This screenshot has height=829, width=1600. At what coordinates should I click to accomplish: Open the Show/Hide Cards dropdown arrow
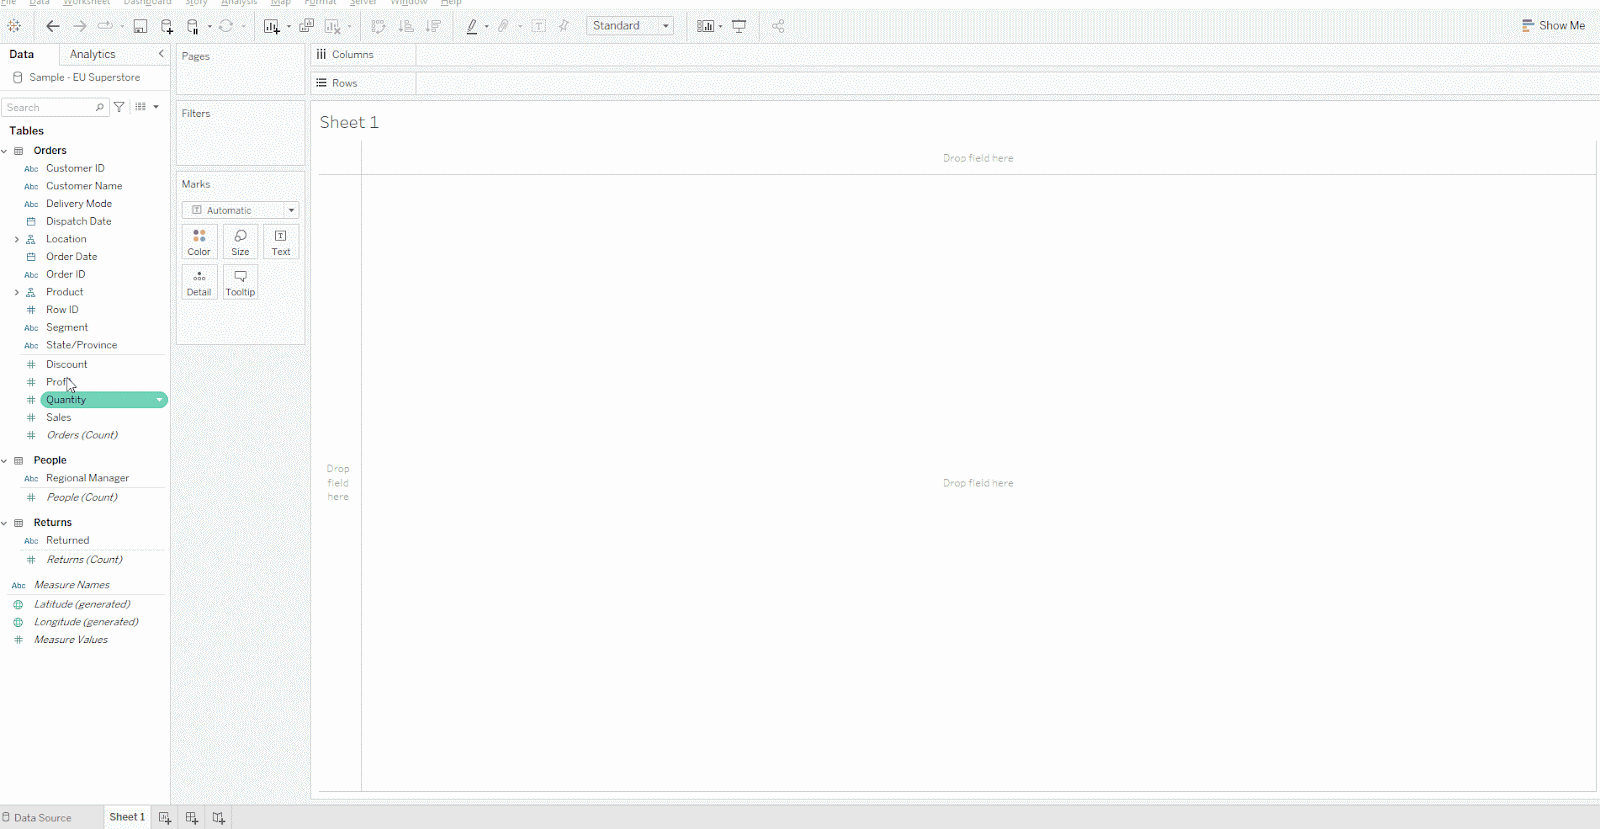[721, 27]
